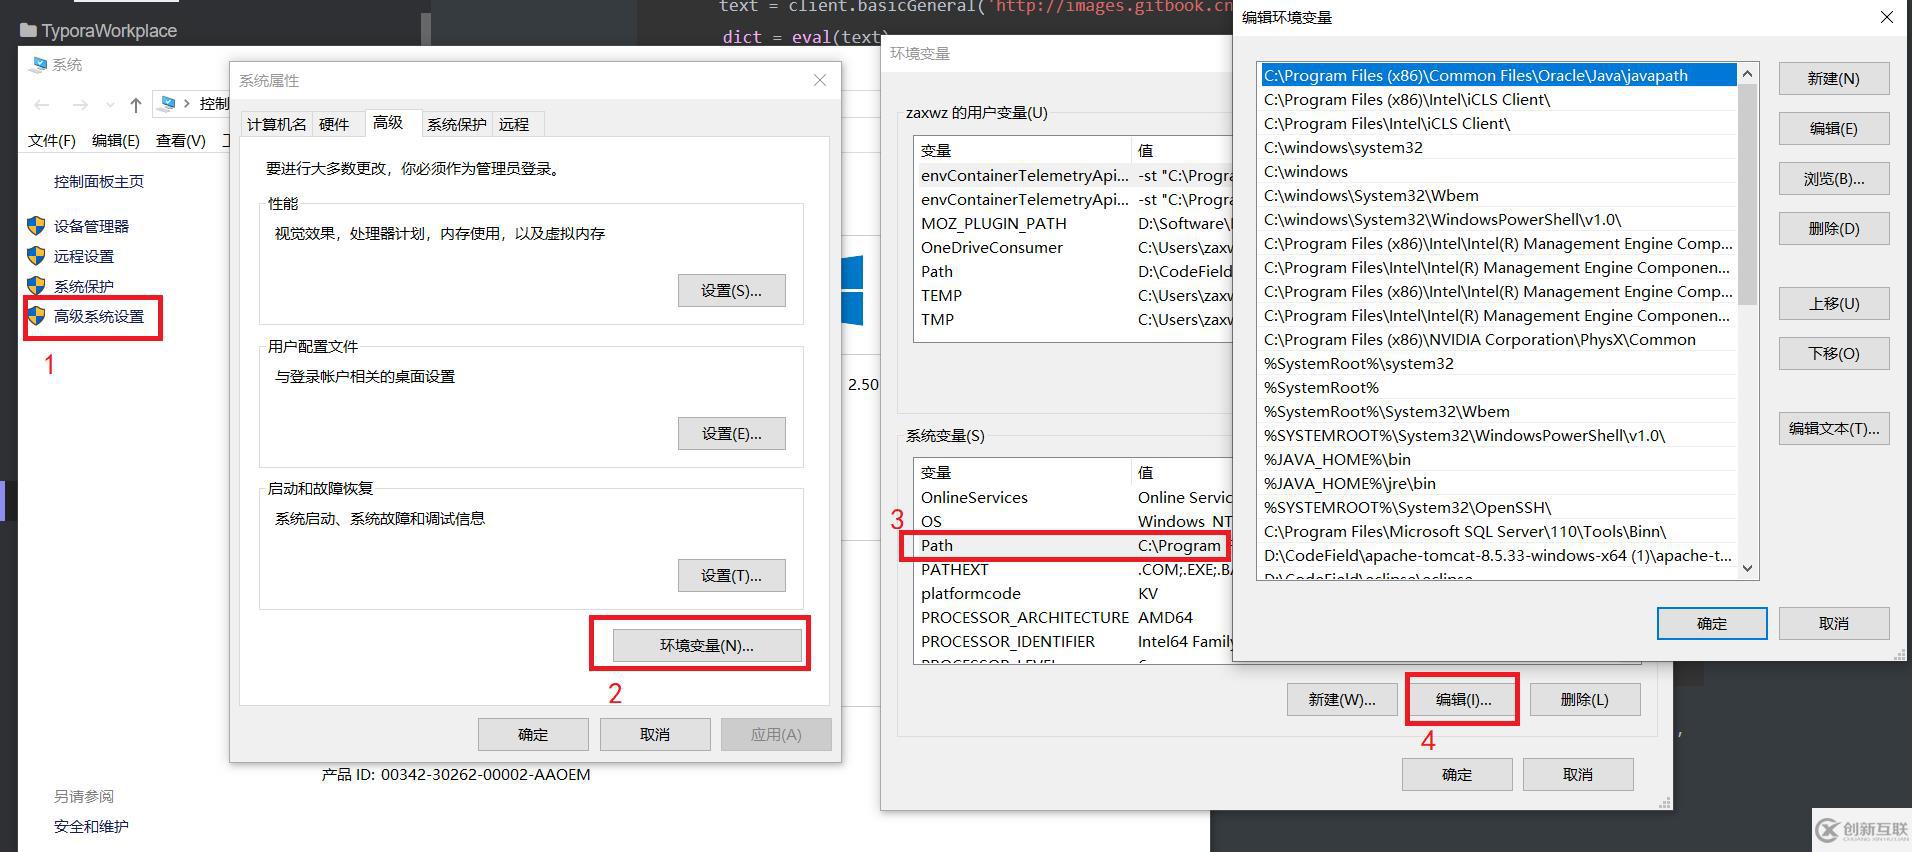Click the shield icon beside 设备管理器
The width and height of the screenshot is (1912, 852).
point(37,226)
